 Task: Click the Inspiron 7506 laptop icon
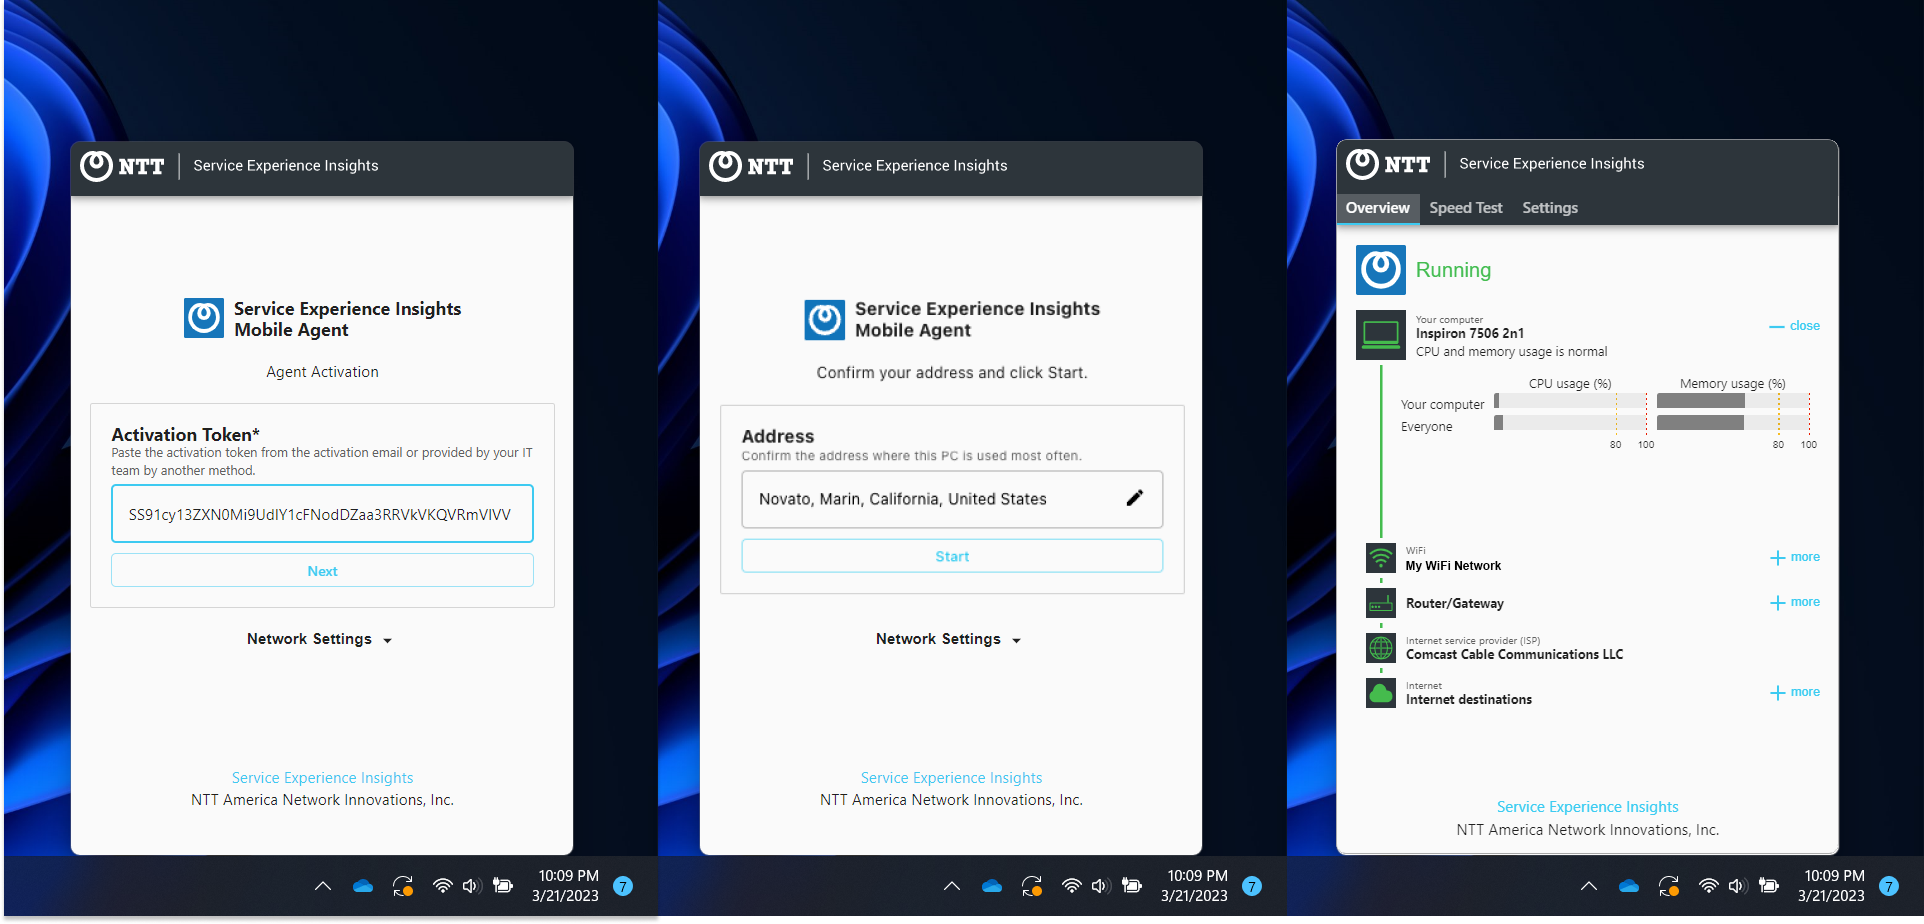pos(1380,334)
